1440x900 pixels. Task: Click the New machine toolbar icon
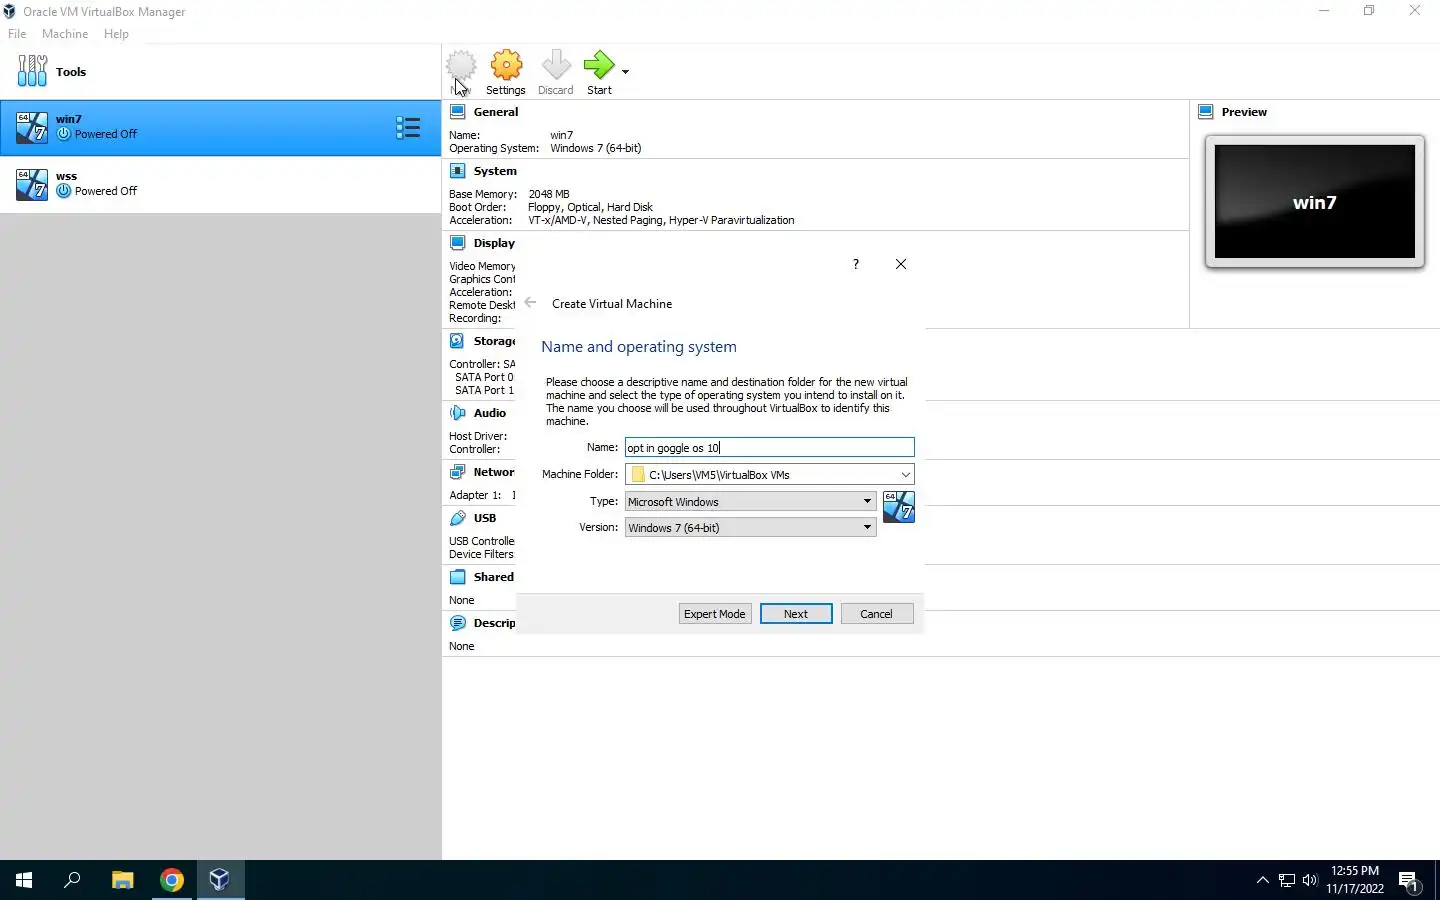click(x=461, y=66)
